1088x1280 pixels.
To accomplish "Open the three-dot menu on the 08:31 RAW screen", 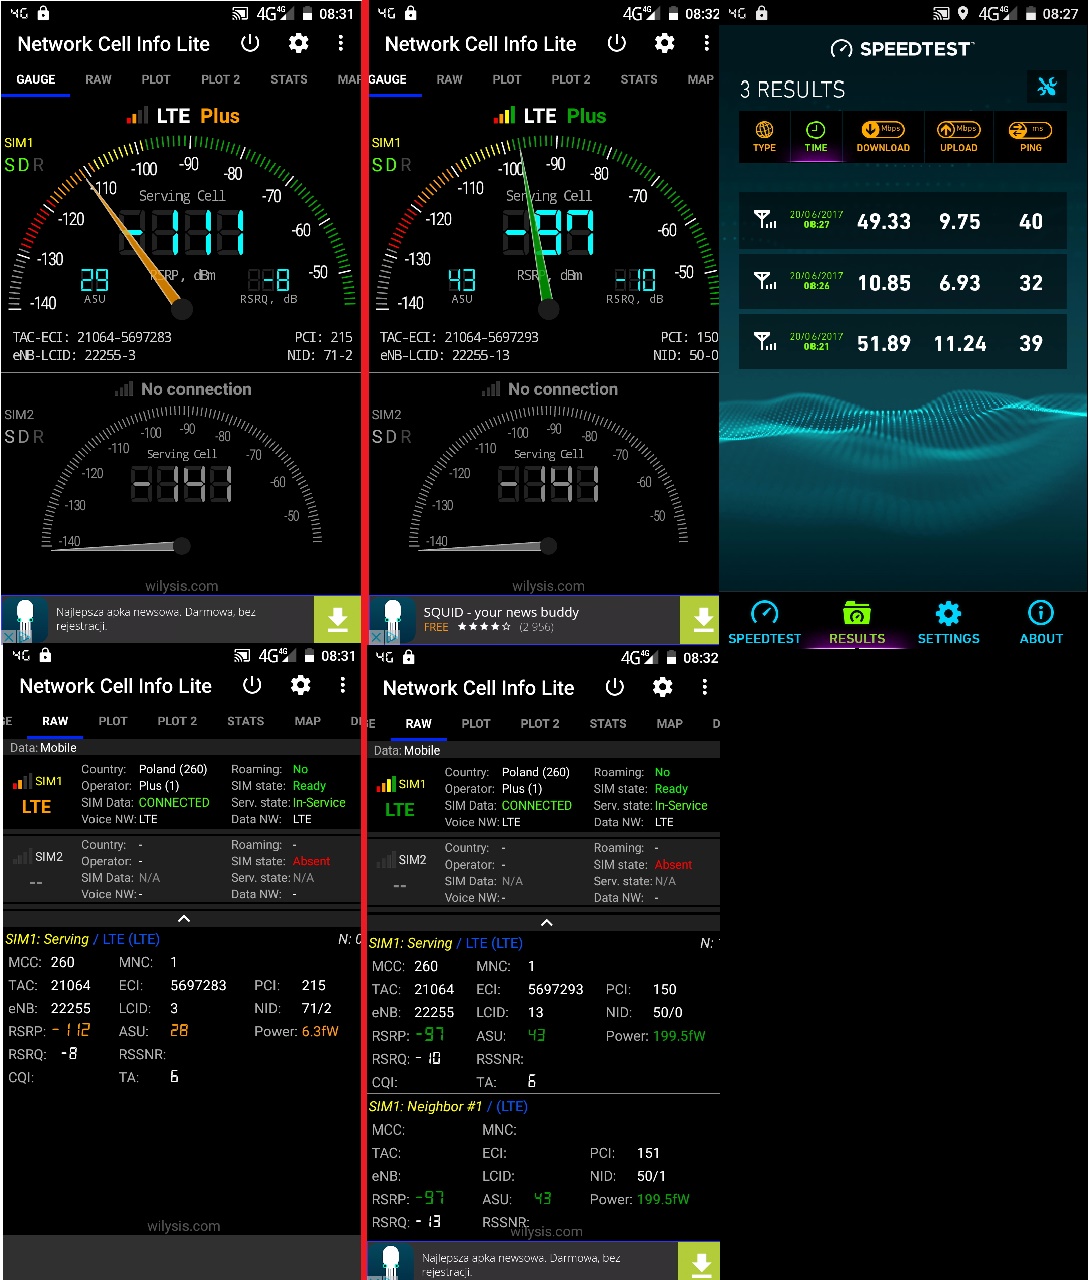I will [343, 686].
